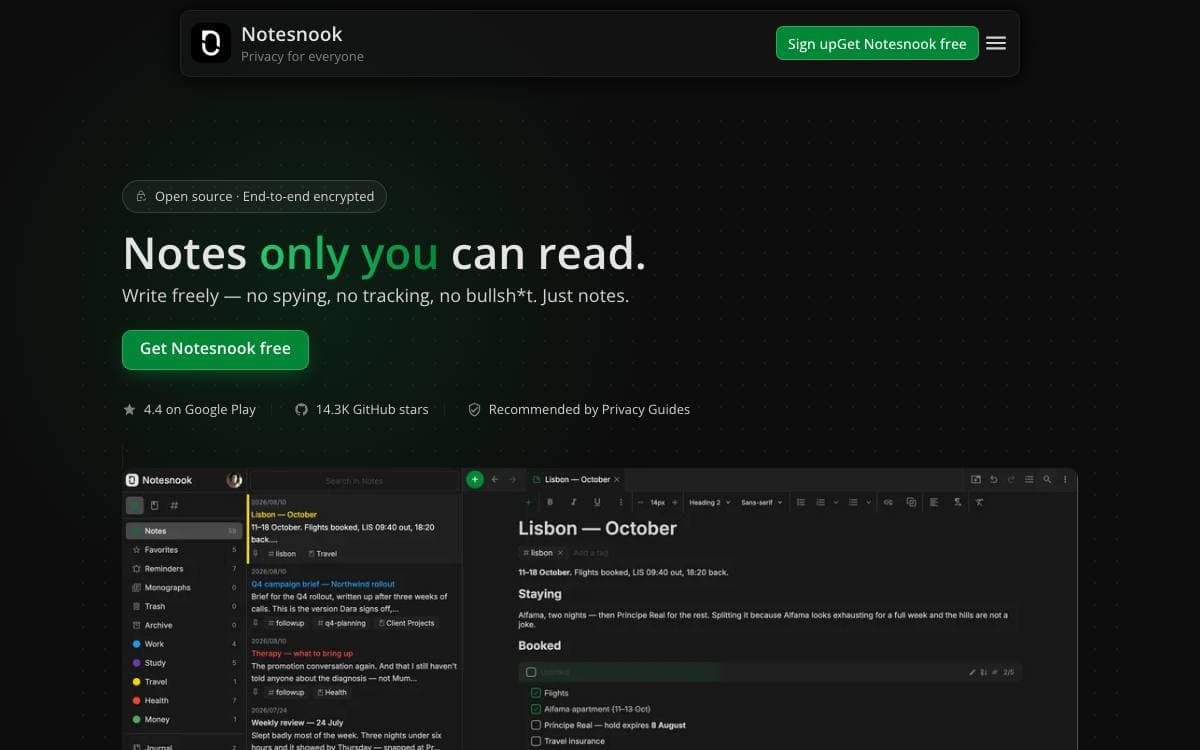Insert numbered list from editor toolbar
The image size is (1200, 750).
click(821, 502)
